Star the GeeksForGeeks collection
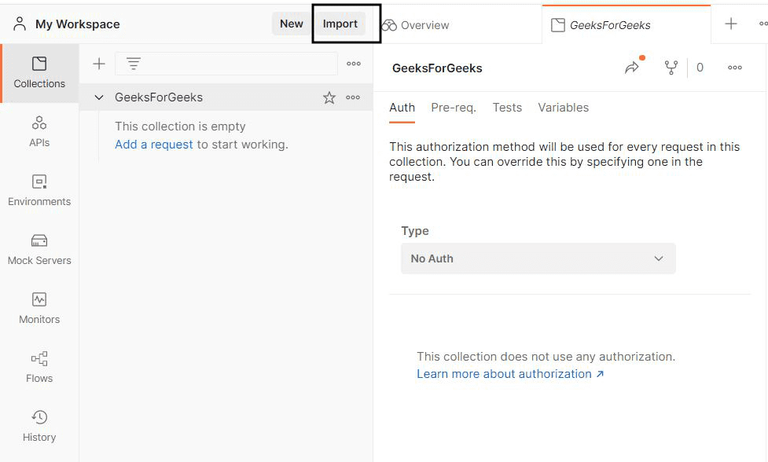The height and width of the screenshot is (462, 768). 329,98
